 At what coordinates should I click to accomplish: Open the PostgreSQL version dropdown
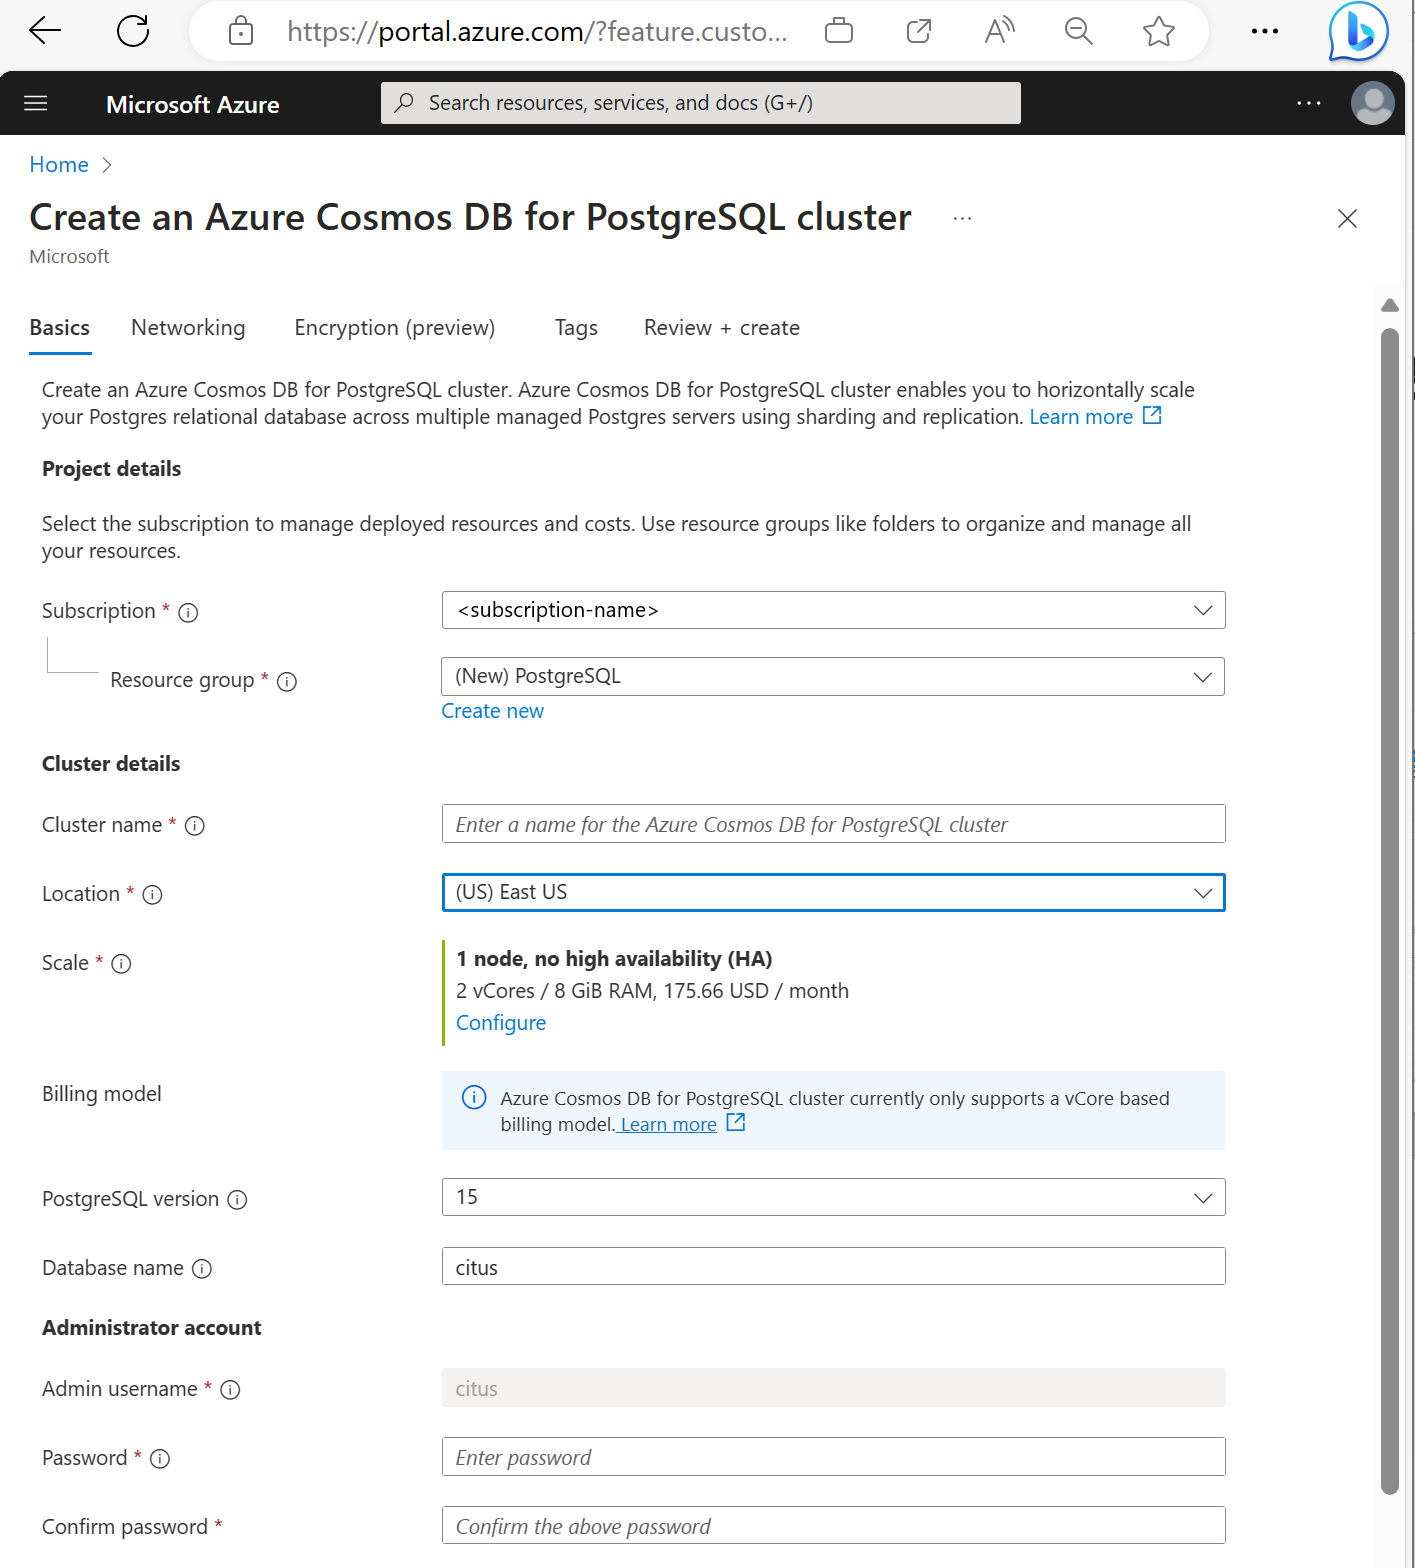click(x=833, y=1197)
